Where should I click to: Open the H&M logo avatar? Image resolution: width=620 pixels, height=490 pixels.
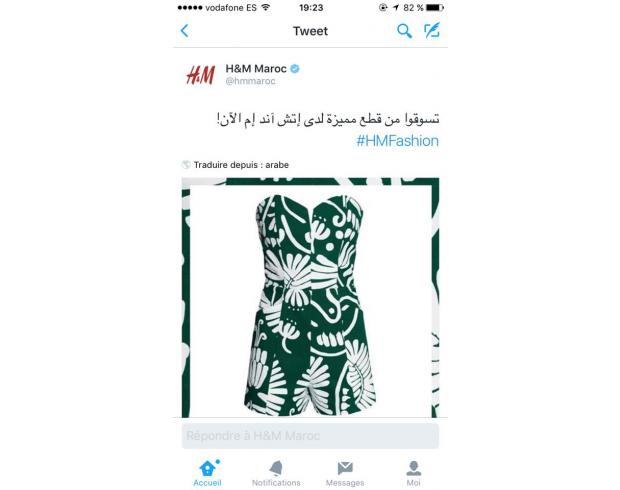[200, 75]
